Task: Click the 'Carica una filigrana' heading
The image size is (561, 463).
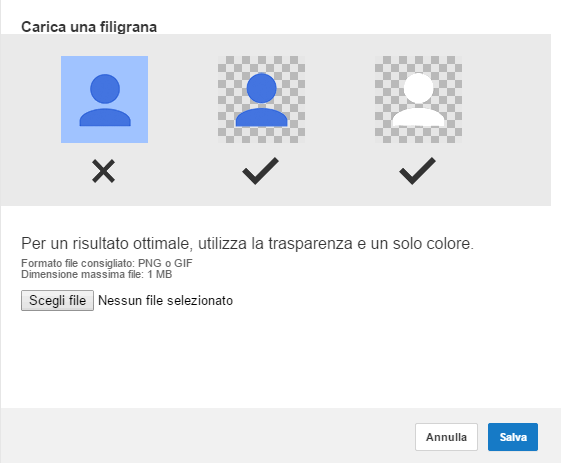Action: pos(89,27)
